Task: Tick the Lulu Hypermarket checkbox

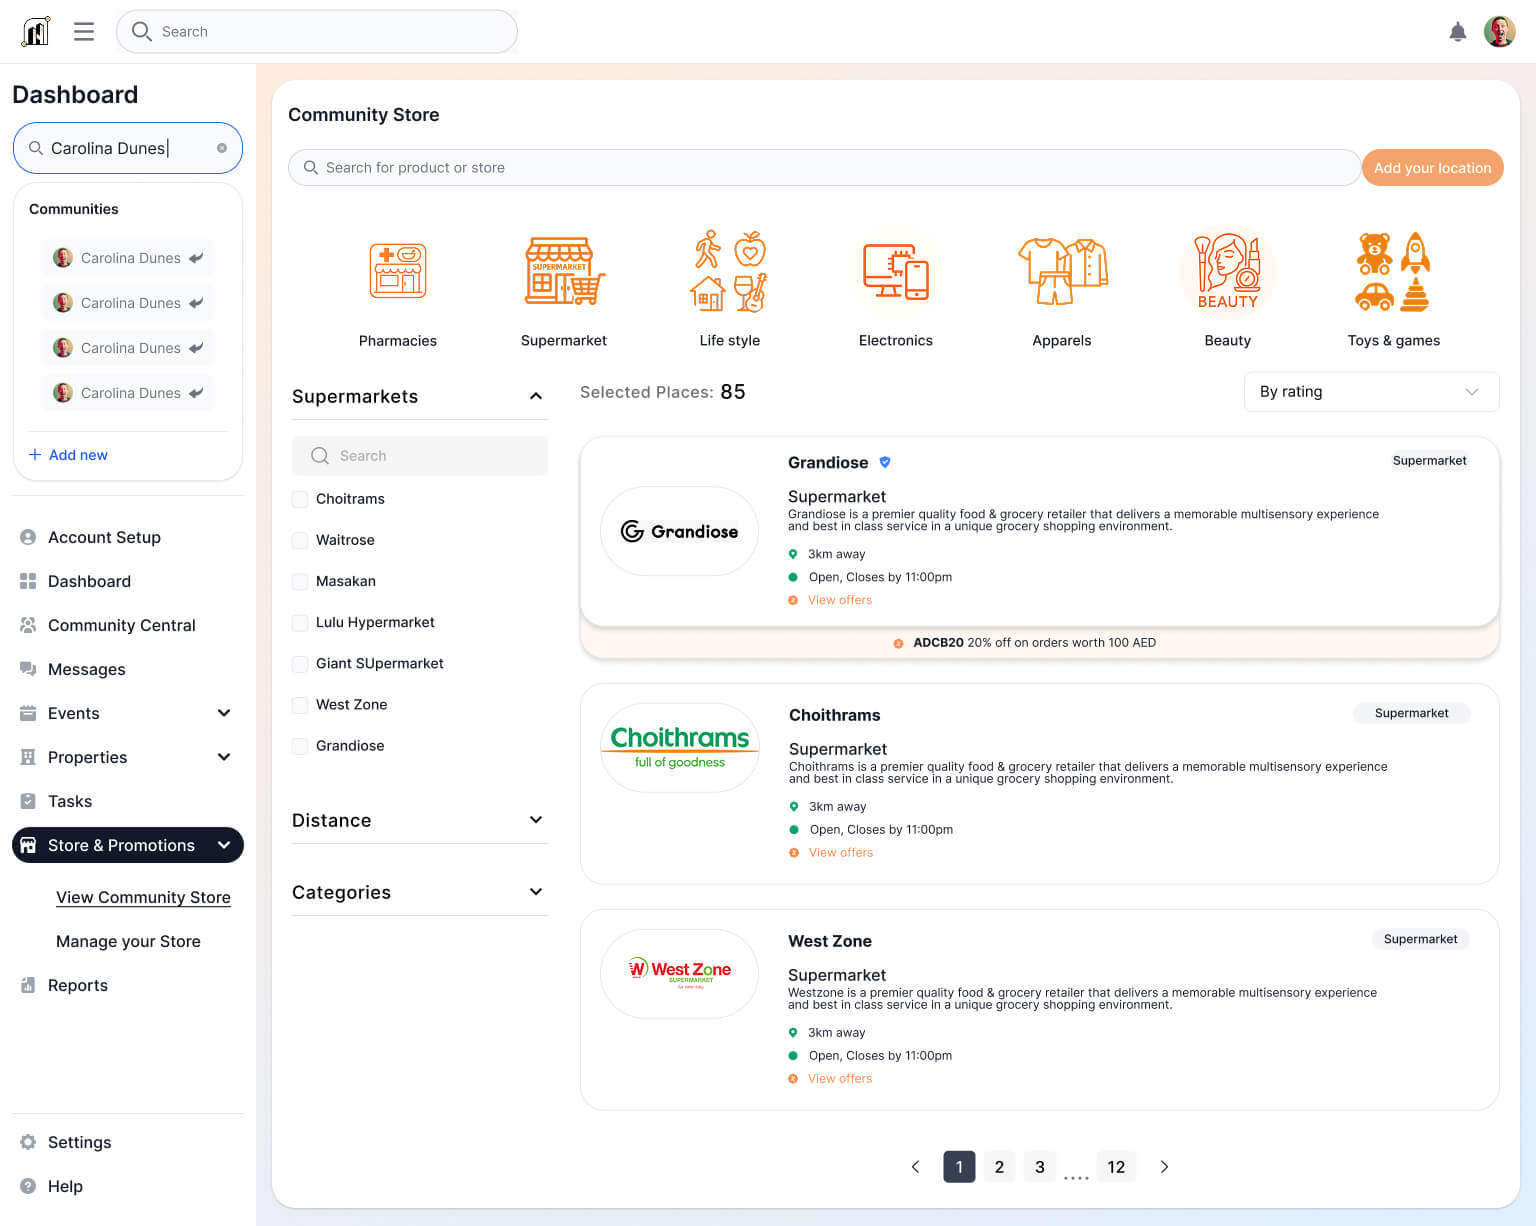Action: point(300,622)
